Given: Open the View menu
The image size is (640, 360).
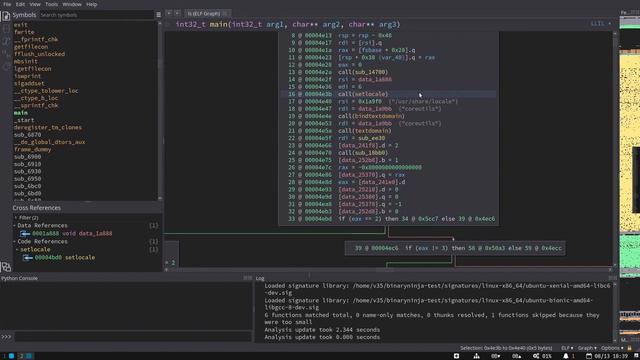Looking at the screenshot, I should tap(35, 4).
